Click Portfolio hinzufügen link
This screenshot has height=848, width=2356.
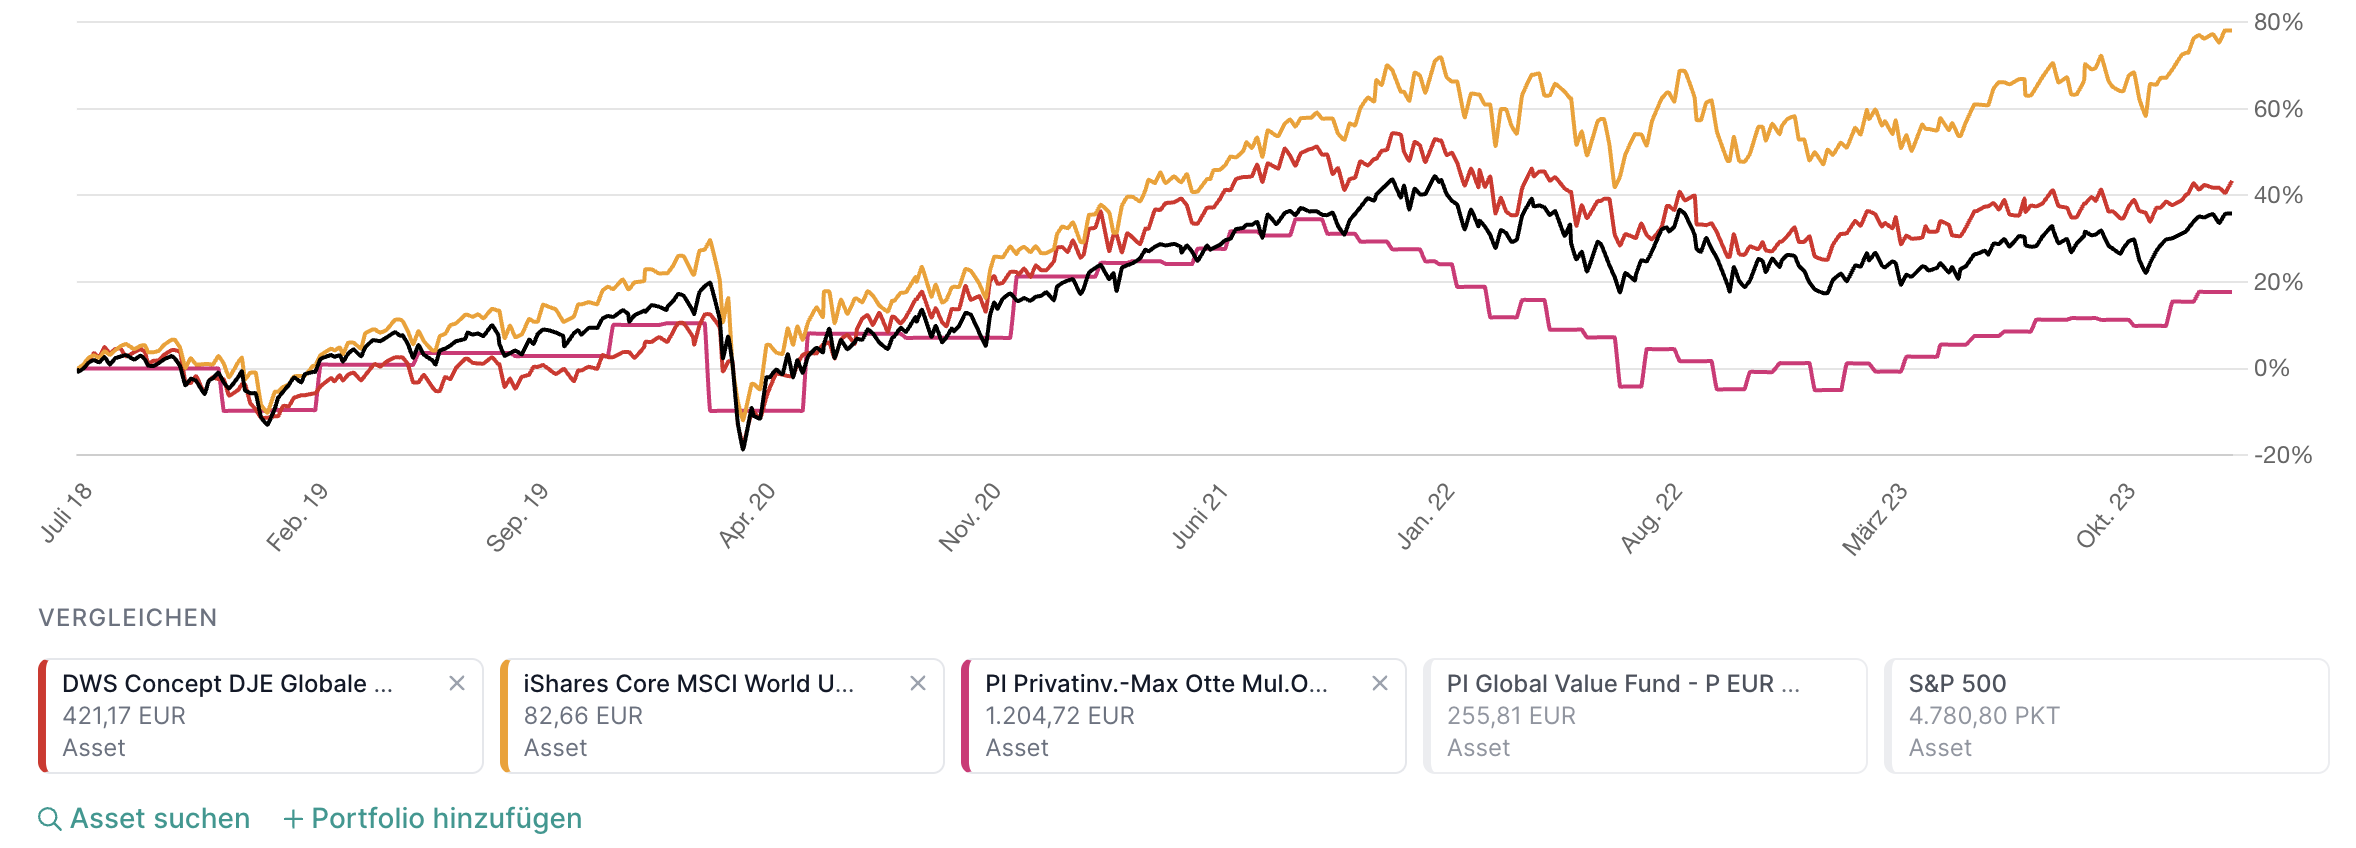[446, 819]
